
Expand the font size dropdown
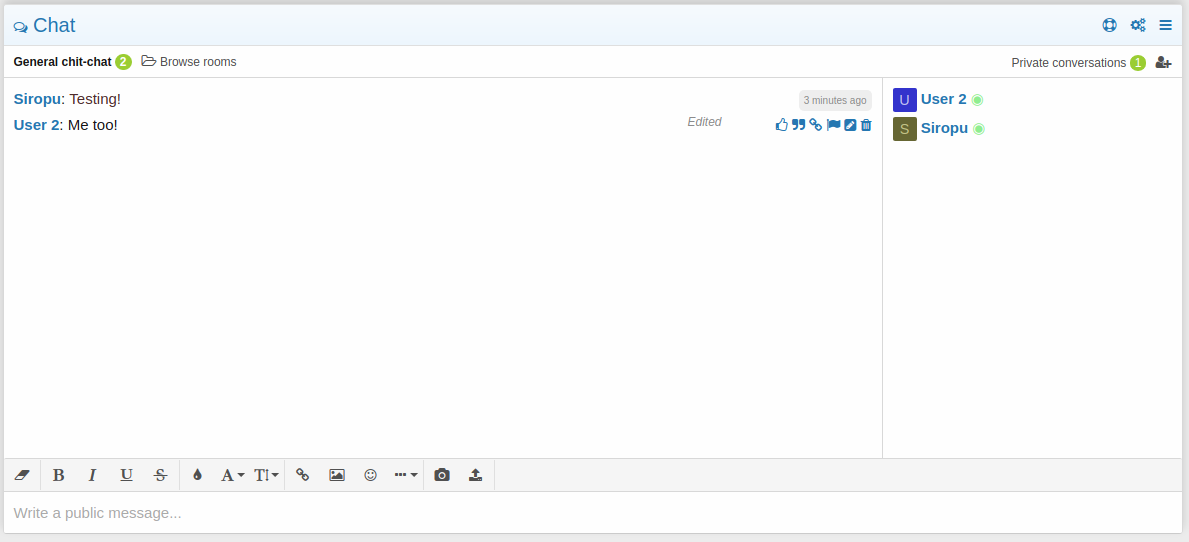266,475
